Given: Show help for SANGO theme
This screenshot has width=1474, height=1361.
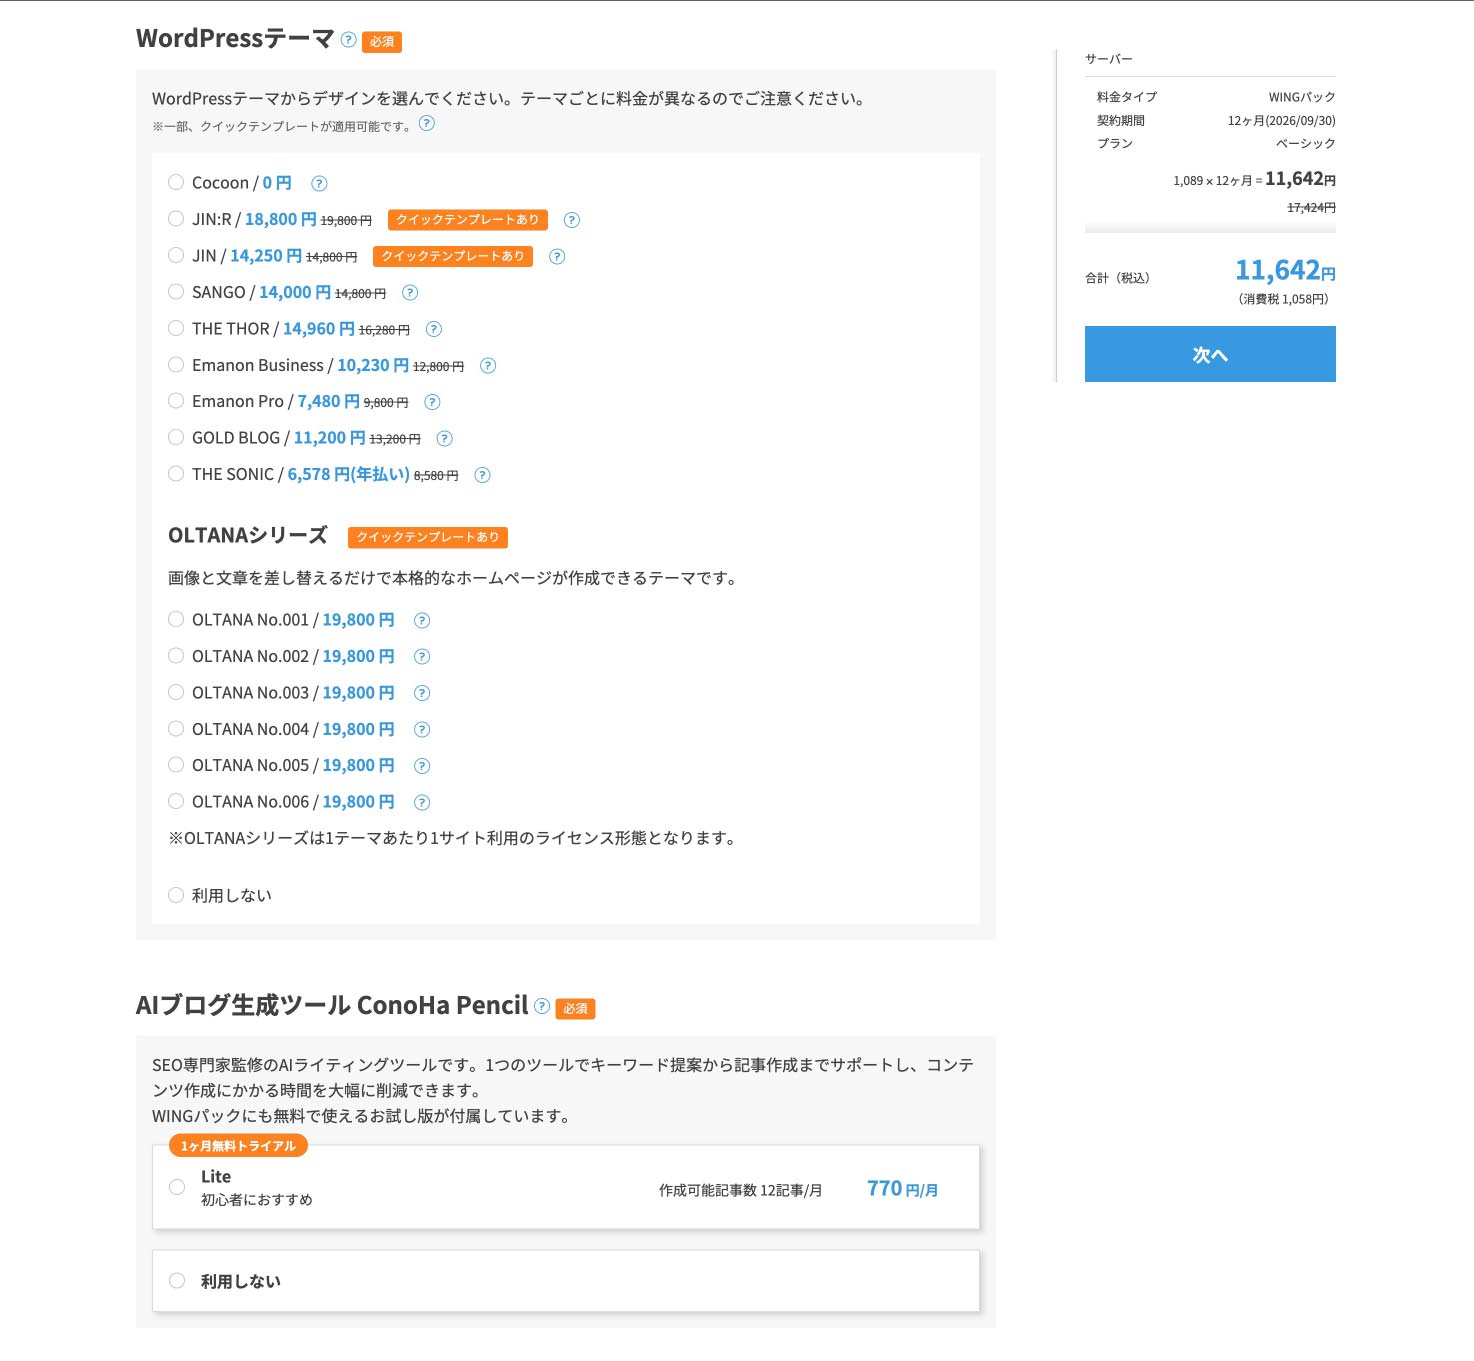Looking at the screenshot, I should (x=409, y=293).
